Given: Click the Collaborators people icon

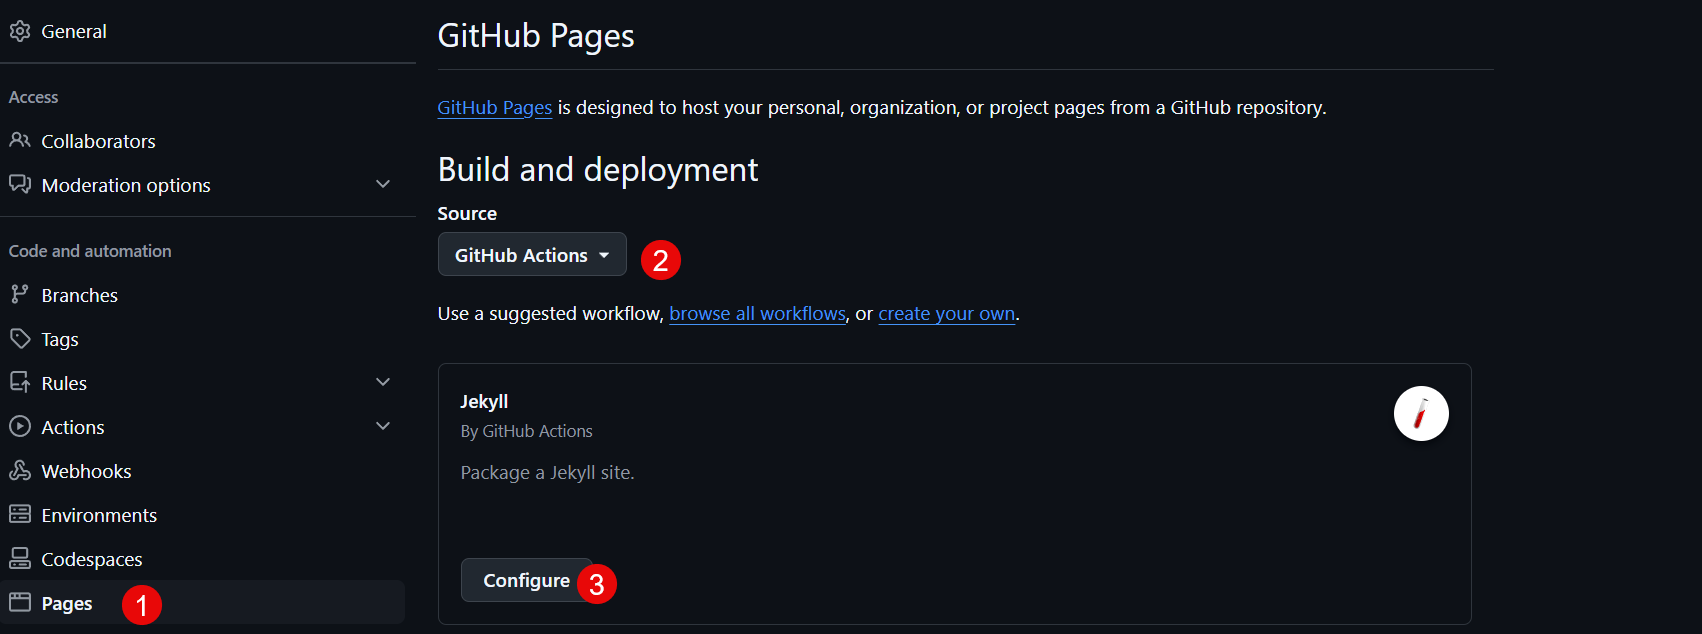Looking at the screenshot, I should click(20, 140).
